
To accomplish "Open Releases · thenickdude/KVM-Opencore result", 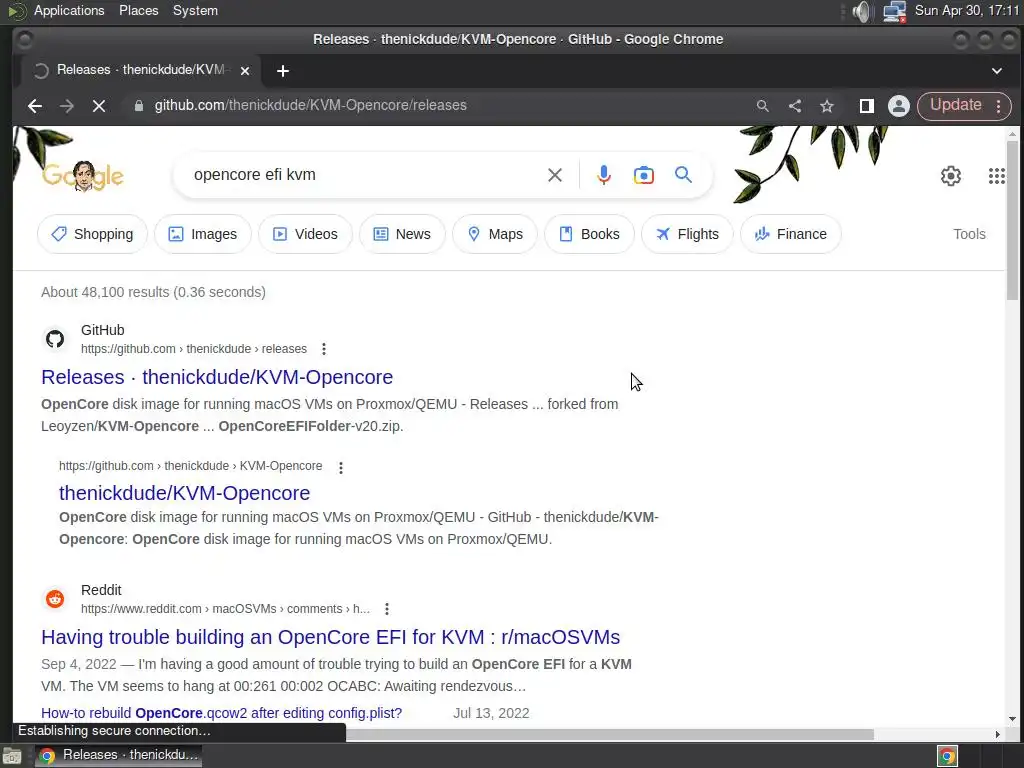I will pyautogui.click(x=217, y=377).
